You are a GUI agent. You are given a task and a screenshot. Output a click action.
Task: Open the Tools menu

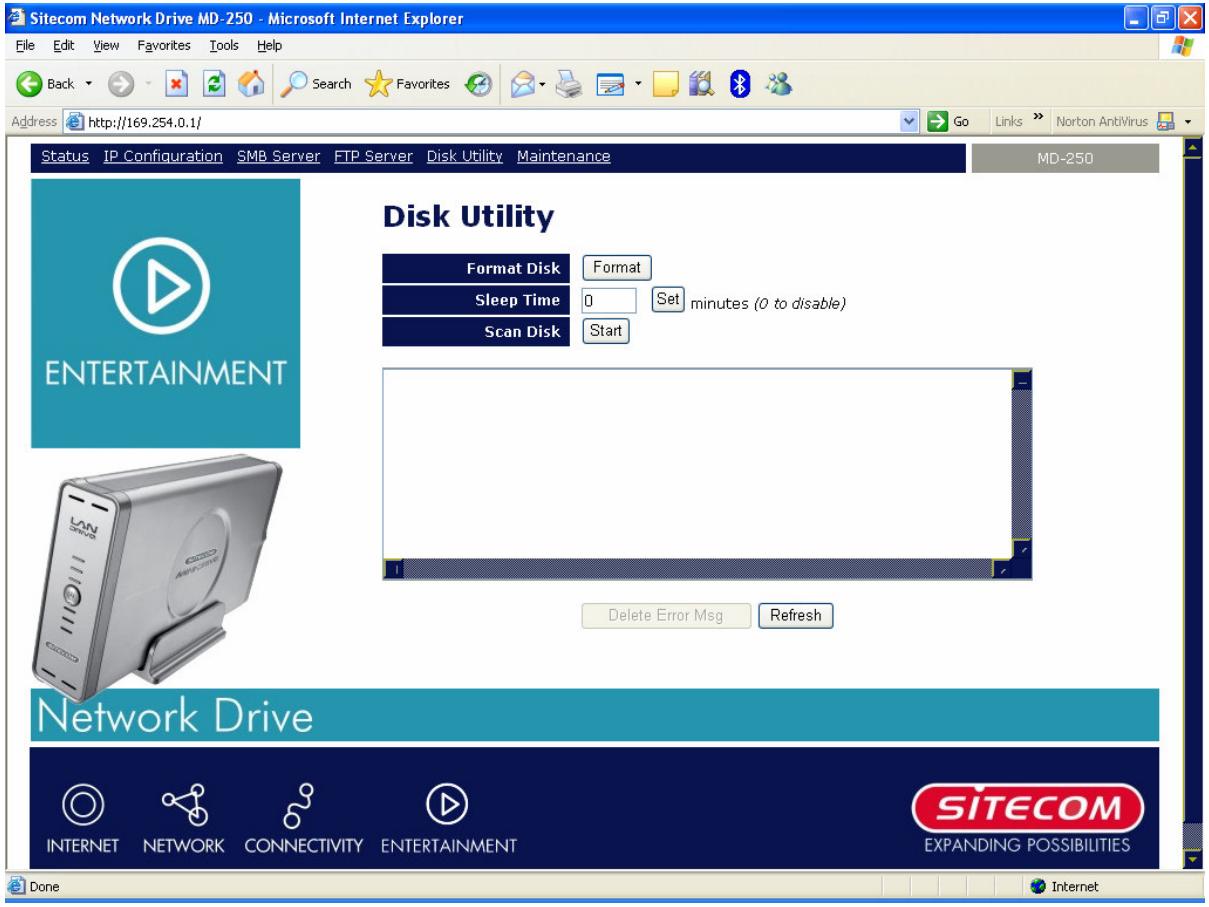pos(224,45)
